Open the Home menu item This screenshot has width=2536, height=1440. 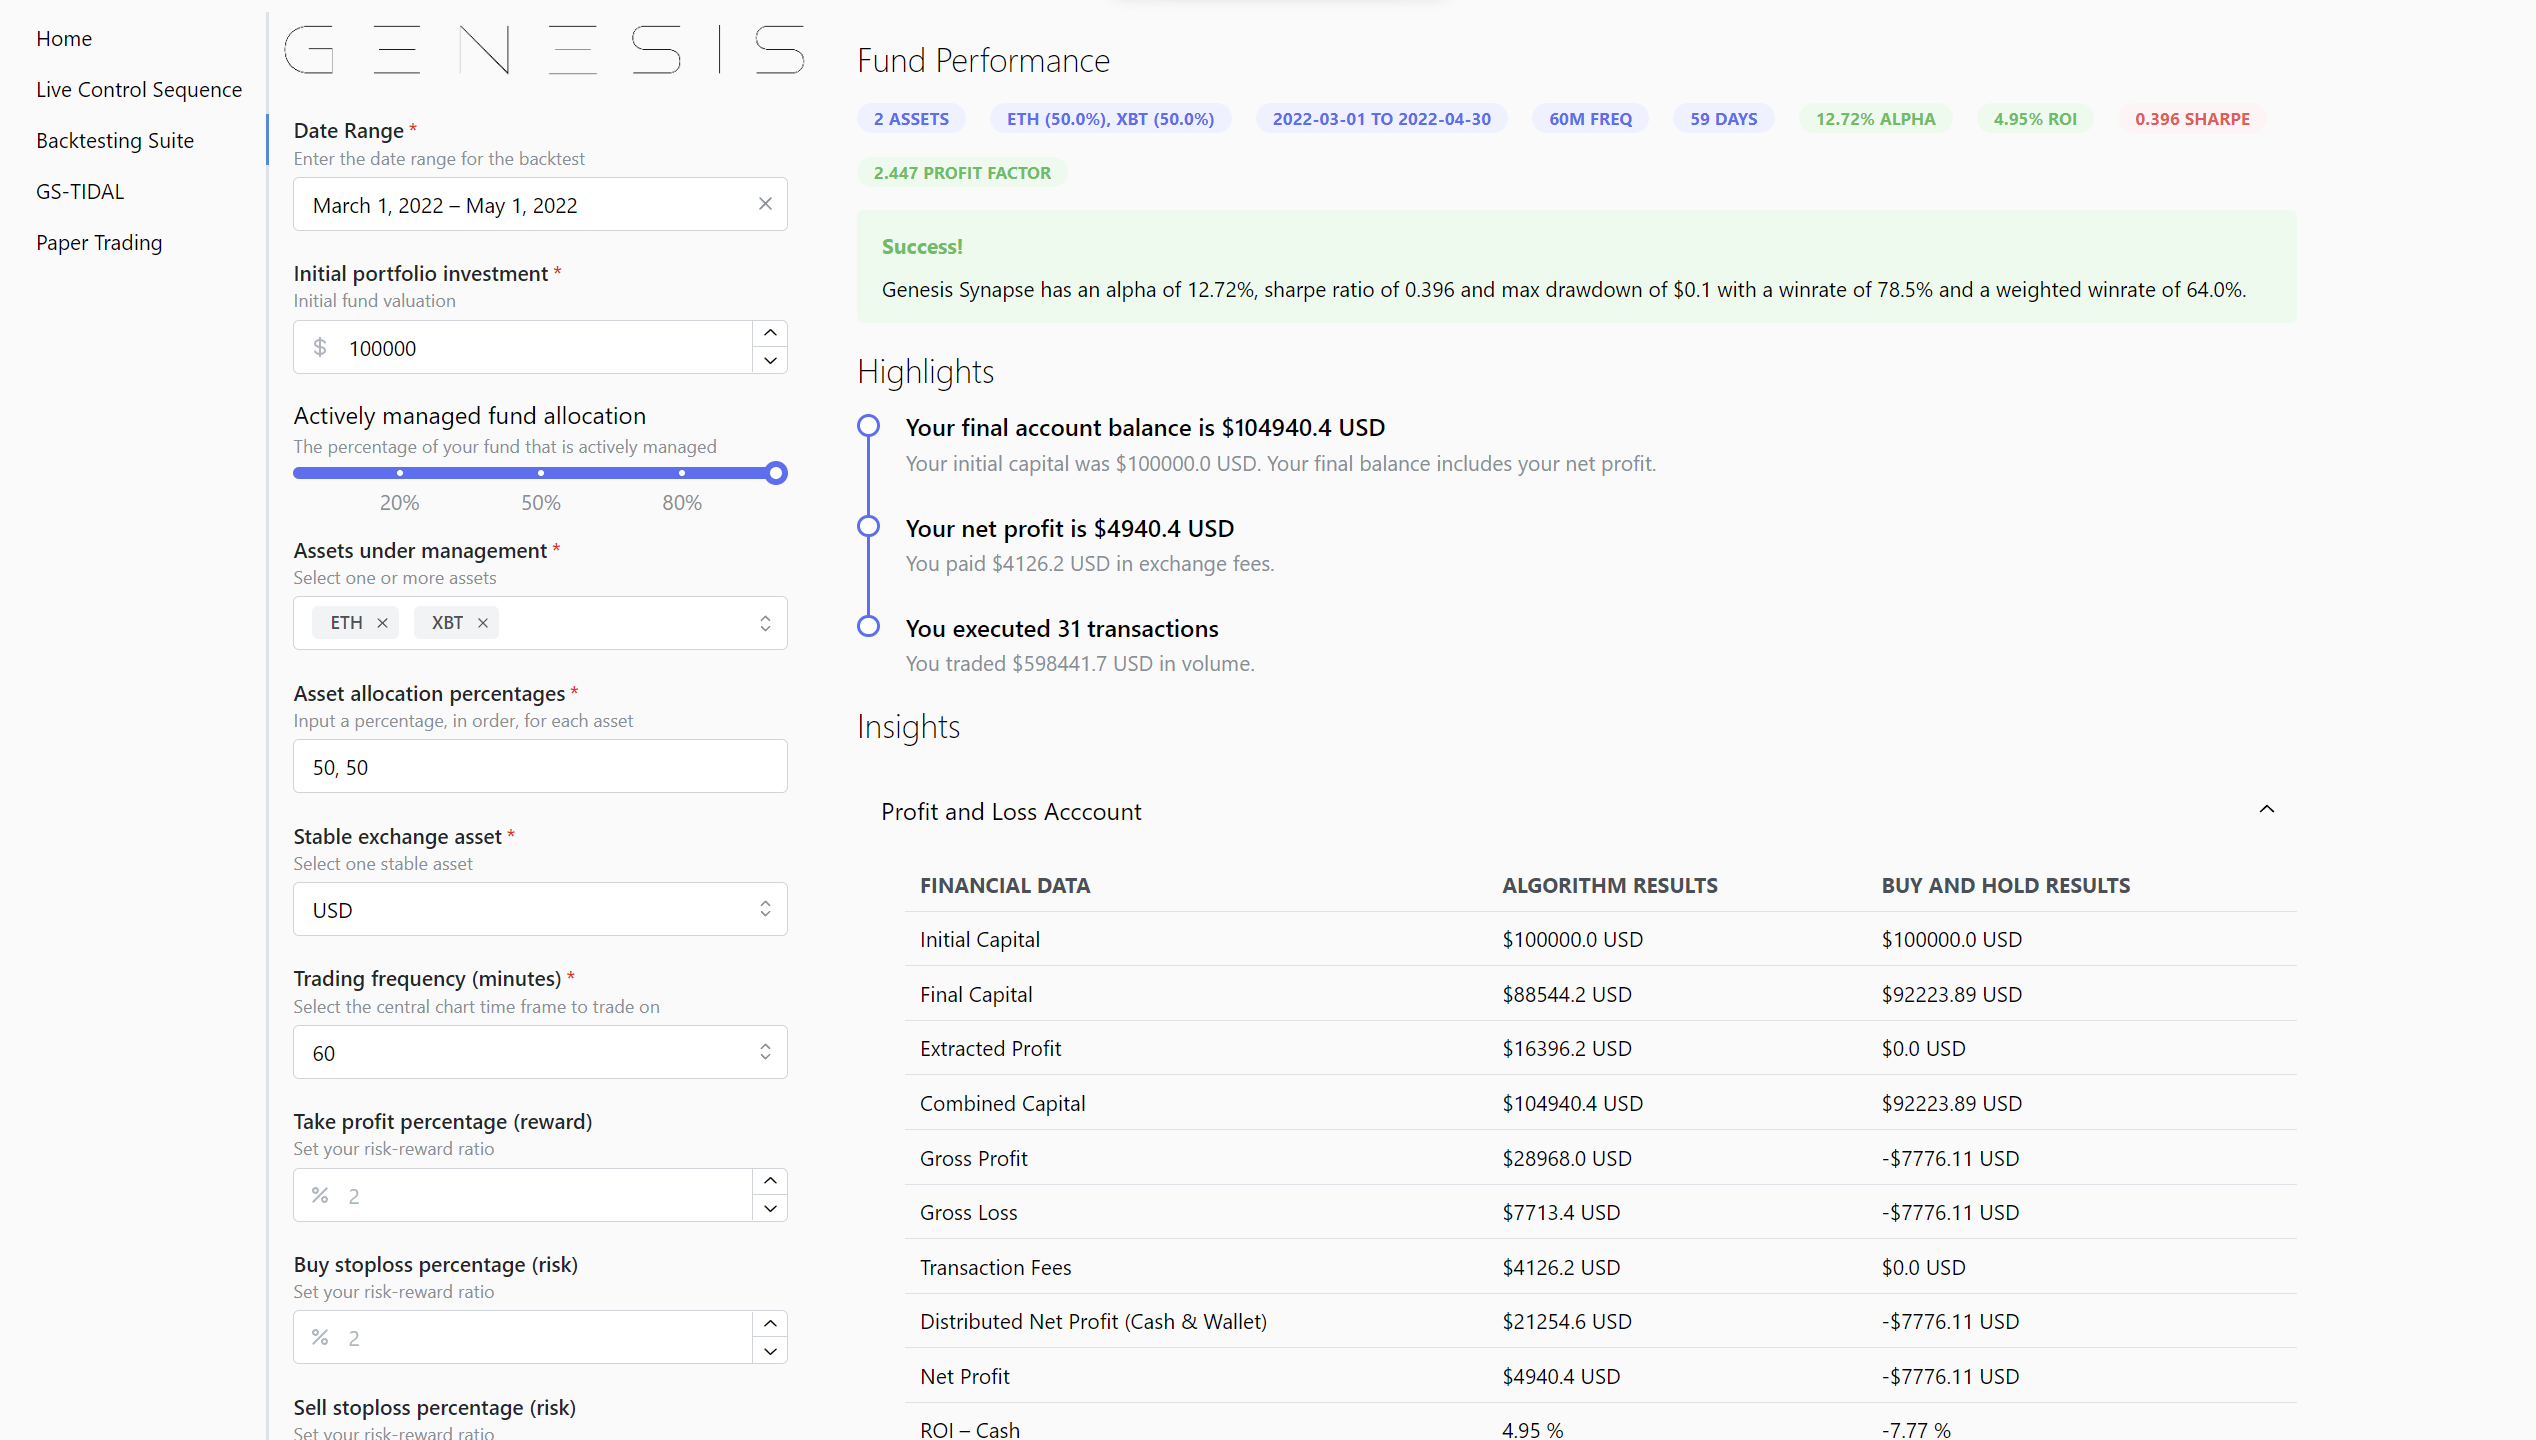(64, 38)
